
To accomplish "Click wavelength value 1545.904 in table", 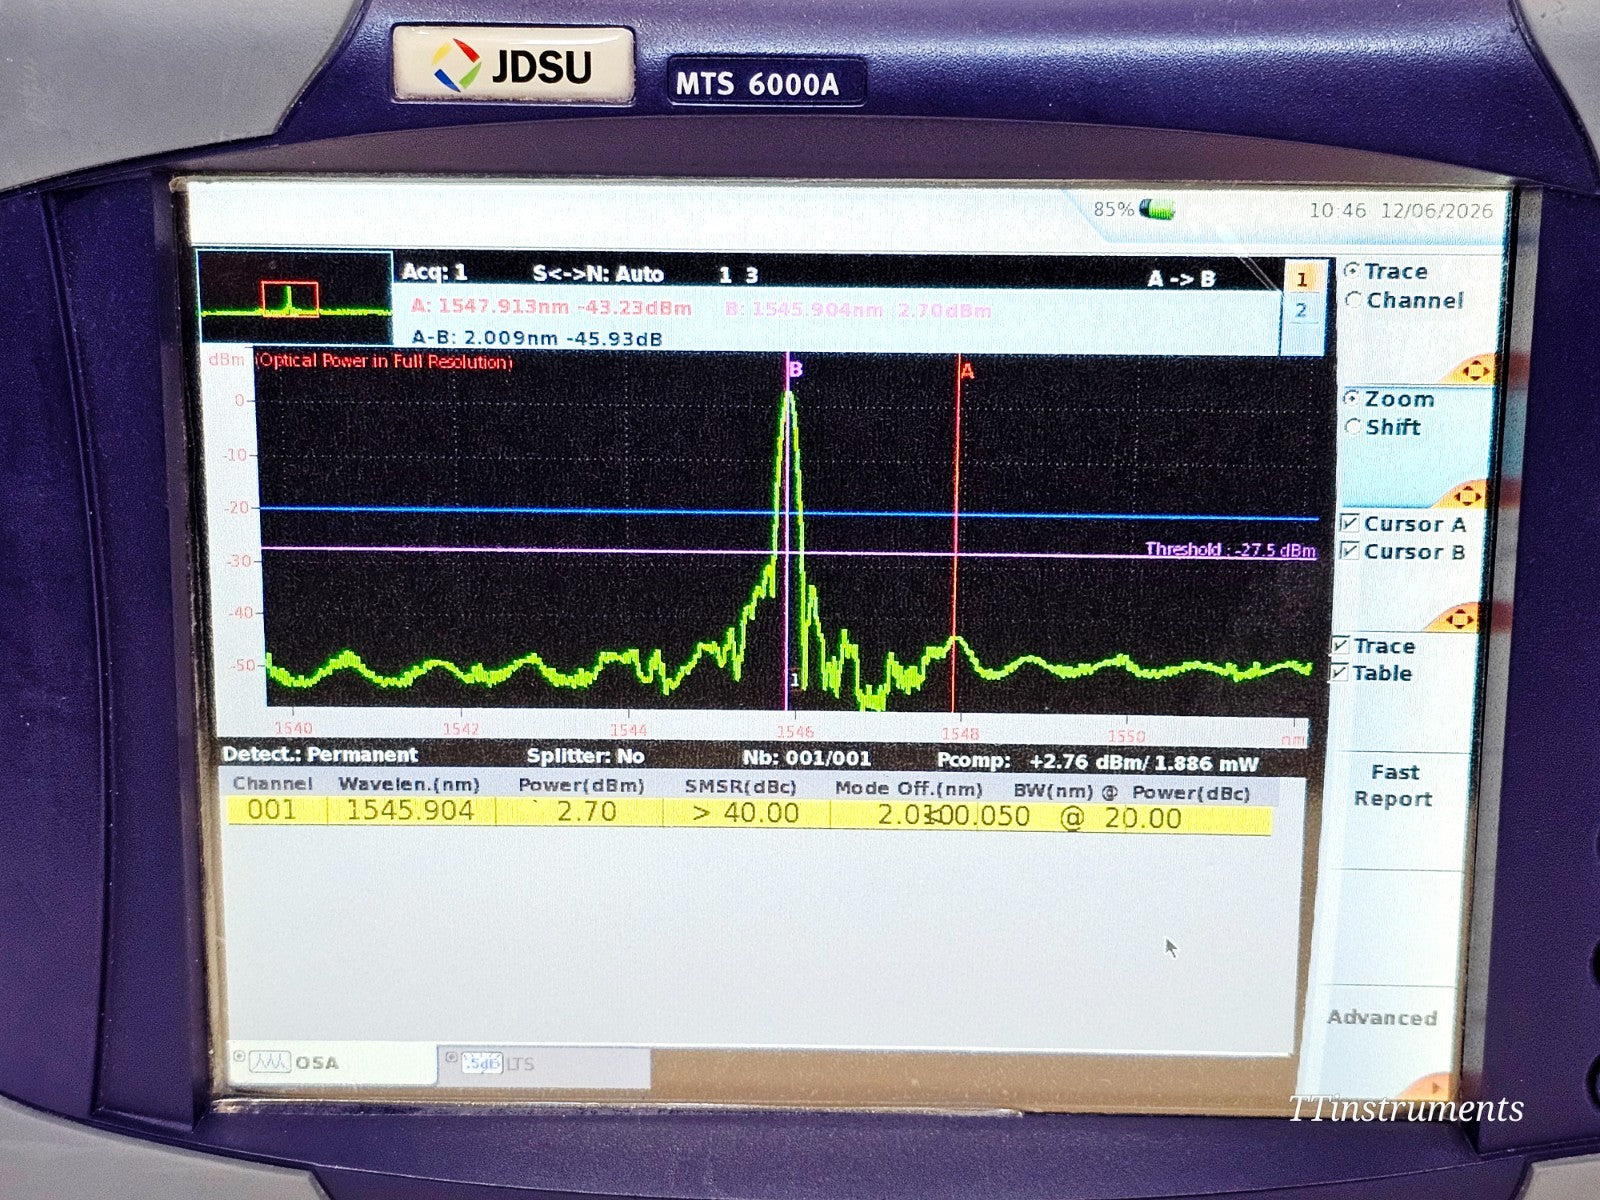I will 410,810.
